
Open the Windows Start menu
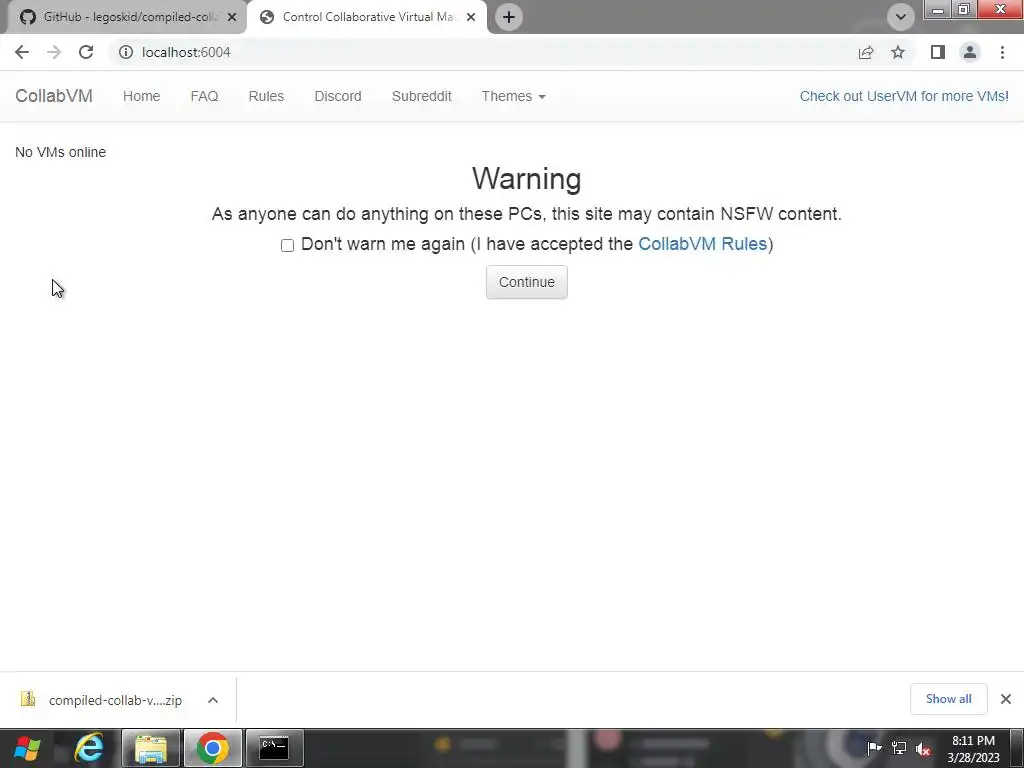(27, 748)
